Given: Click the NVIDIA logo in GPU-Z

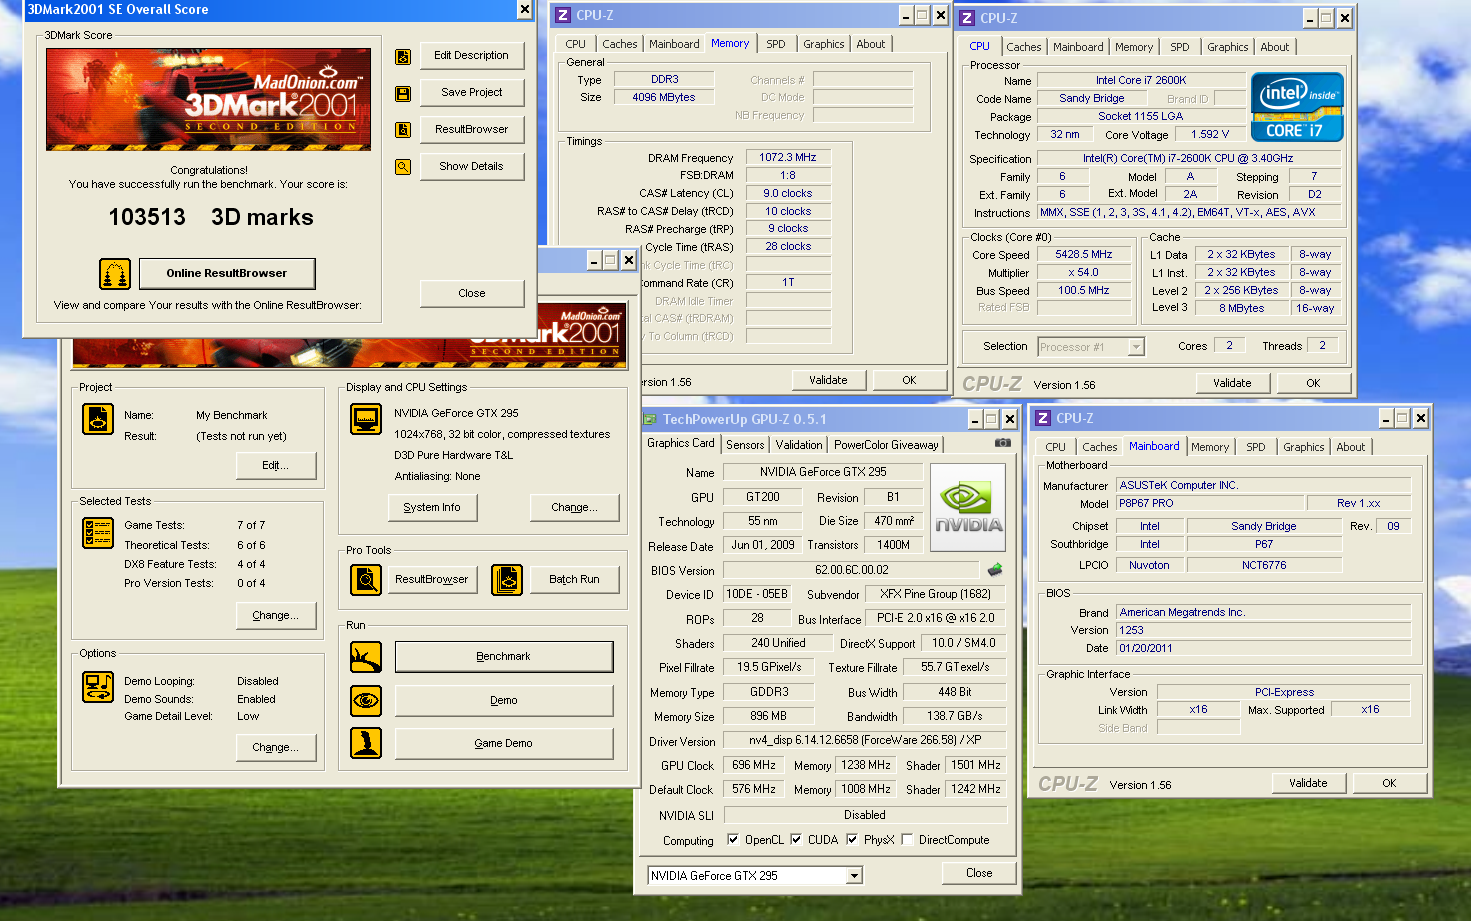Looking at the screenshot, I should (x=969, y=508).
